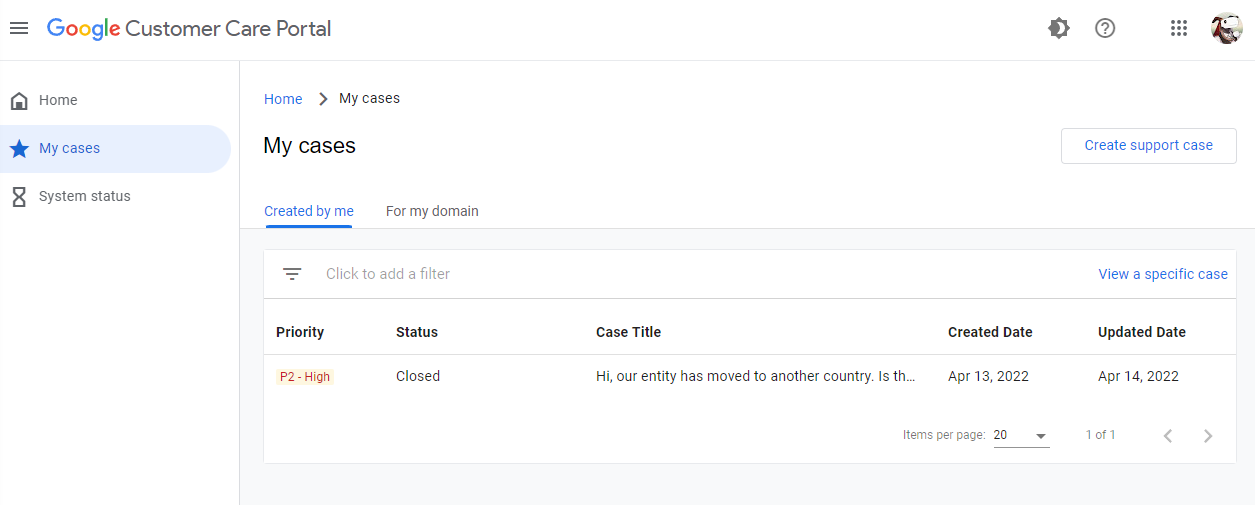Screen dimensions: 1255x505
Task: Click the My cases star icon
Action: (x=19, y=149)
